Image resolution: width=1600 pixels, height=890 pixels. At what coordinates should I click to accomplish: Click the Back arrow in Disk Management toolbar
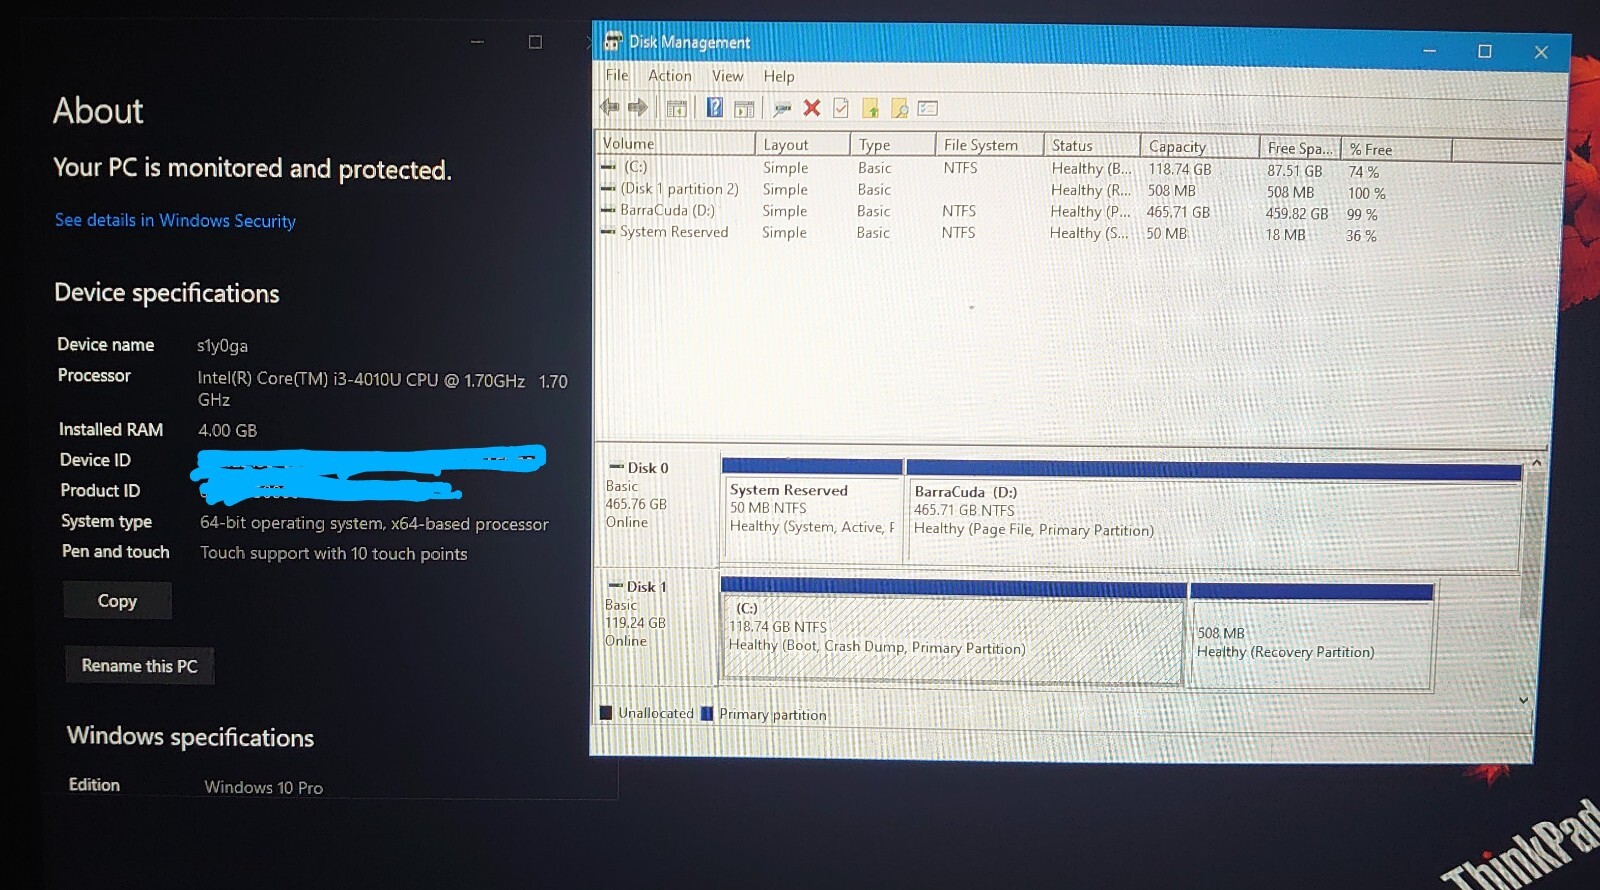(x=609, y=107)
